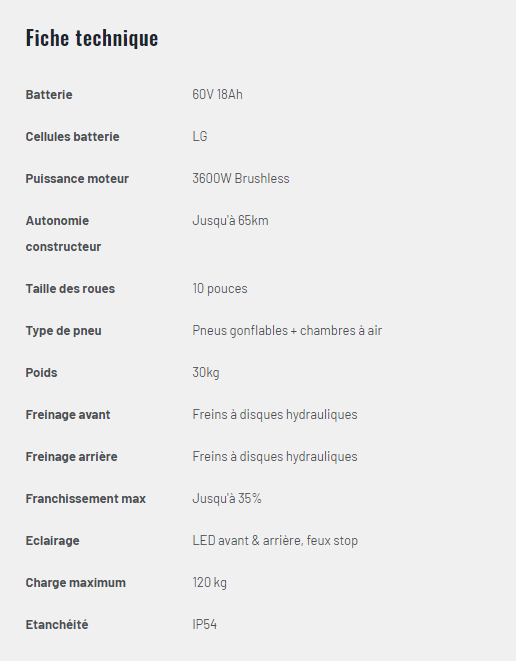Click the 120 kg charge value
Image resolution: width=516 pixels, height=661 pixels.
click(x=210, y=583)
